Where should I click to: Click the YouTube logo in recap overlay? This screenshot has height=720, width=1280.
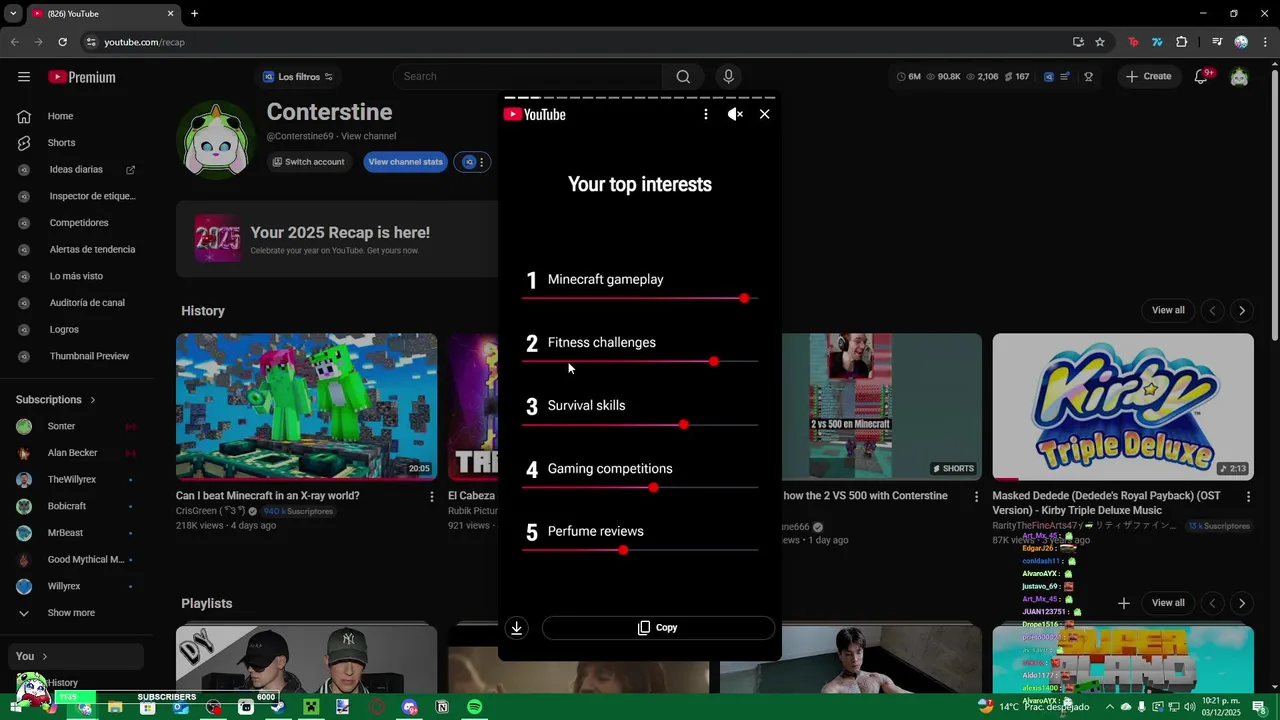click(535, 114)
